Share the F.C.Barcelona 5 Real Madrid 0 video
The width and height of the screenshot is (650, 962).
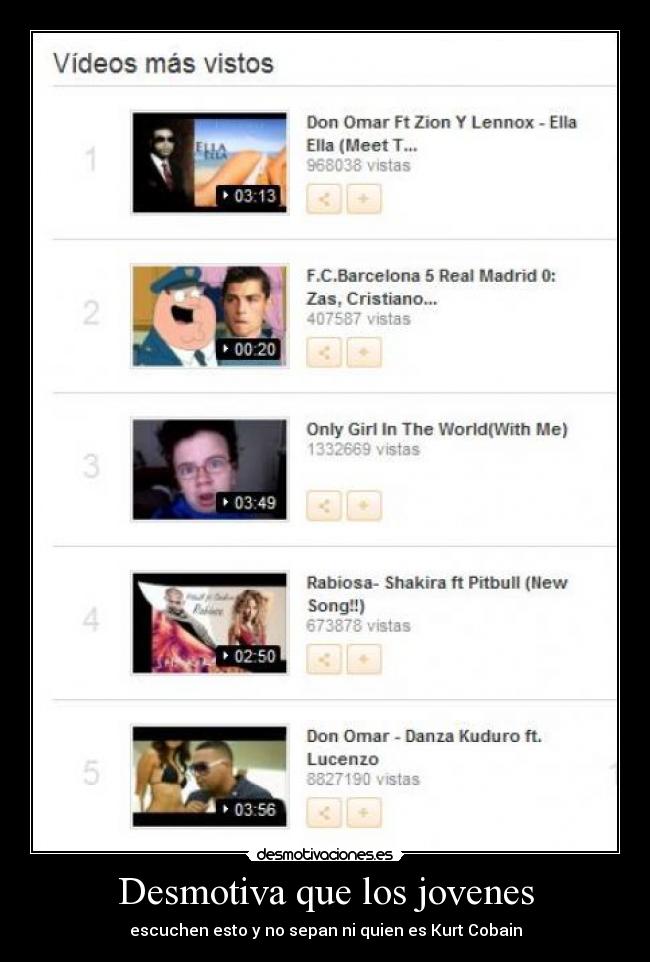(x=323, y=352)
